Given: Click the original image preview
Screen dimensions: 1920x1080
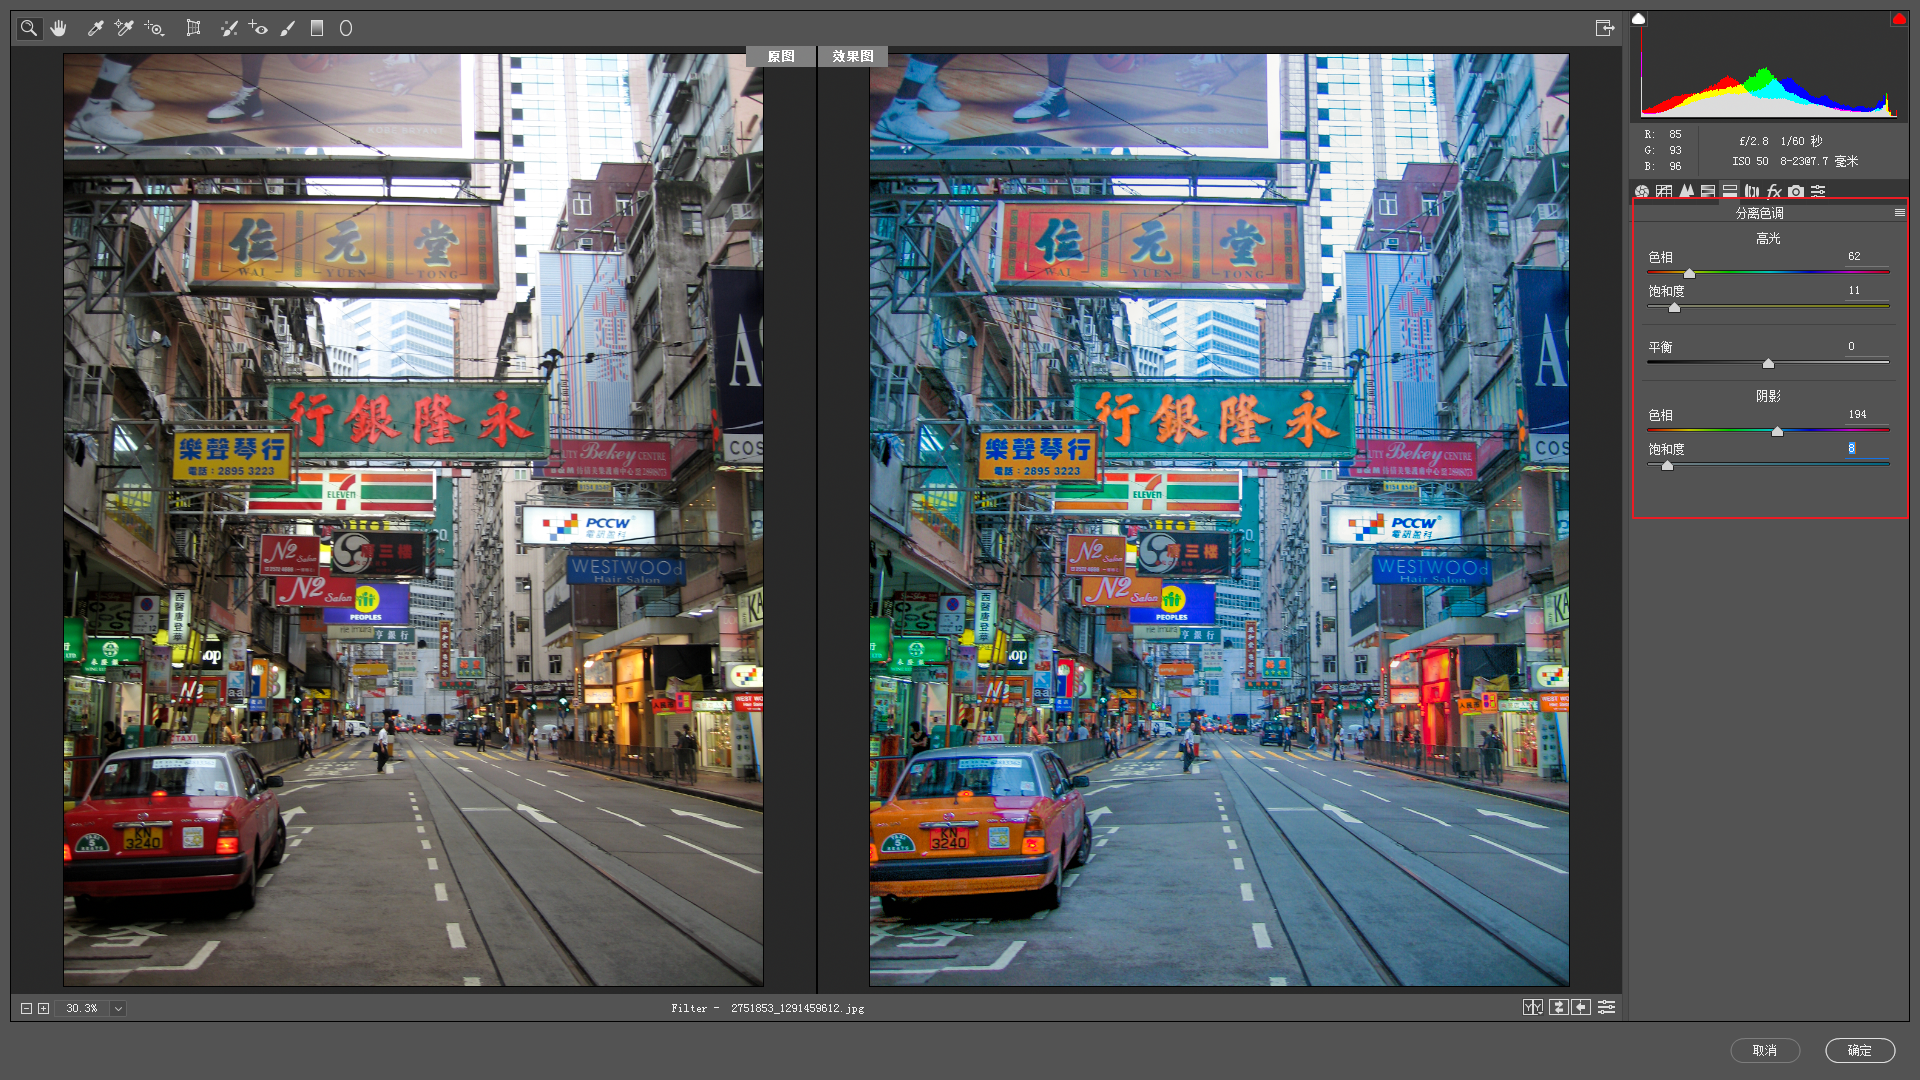Looking at the screenshot, I should tap(413, 520).
